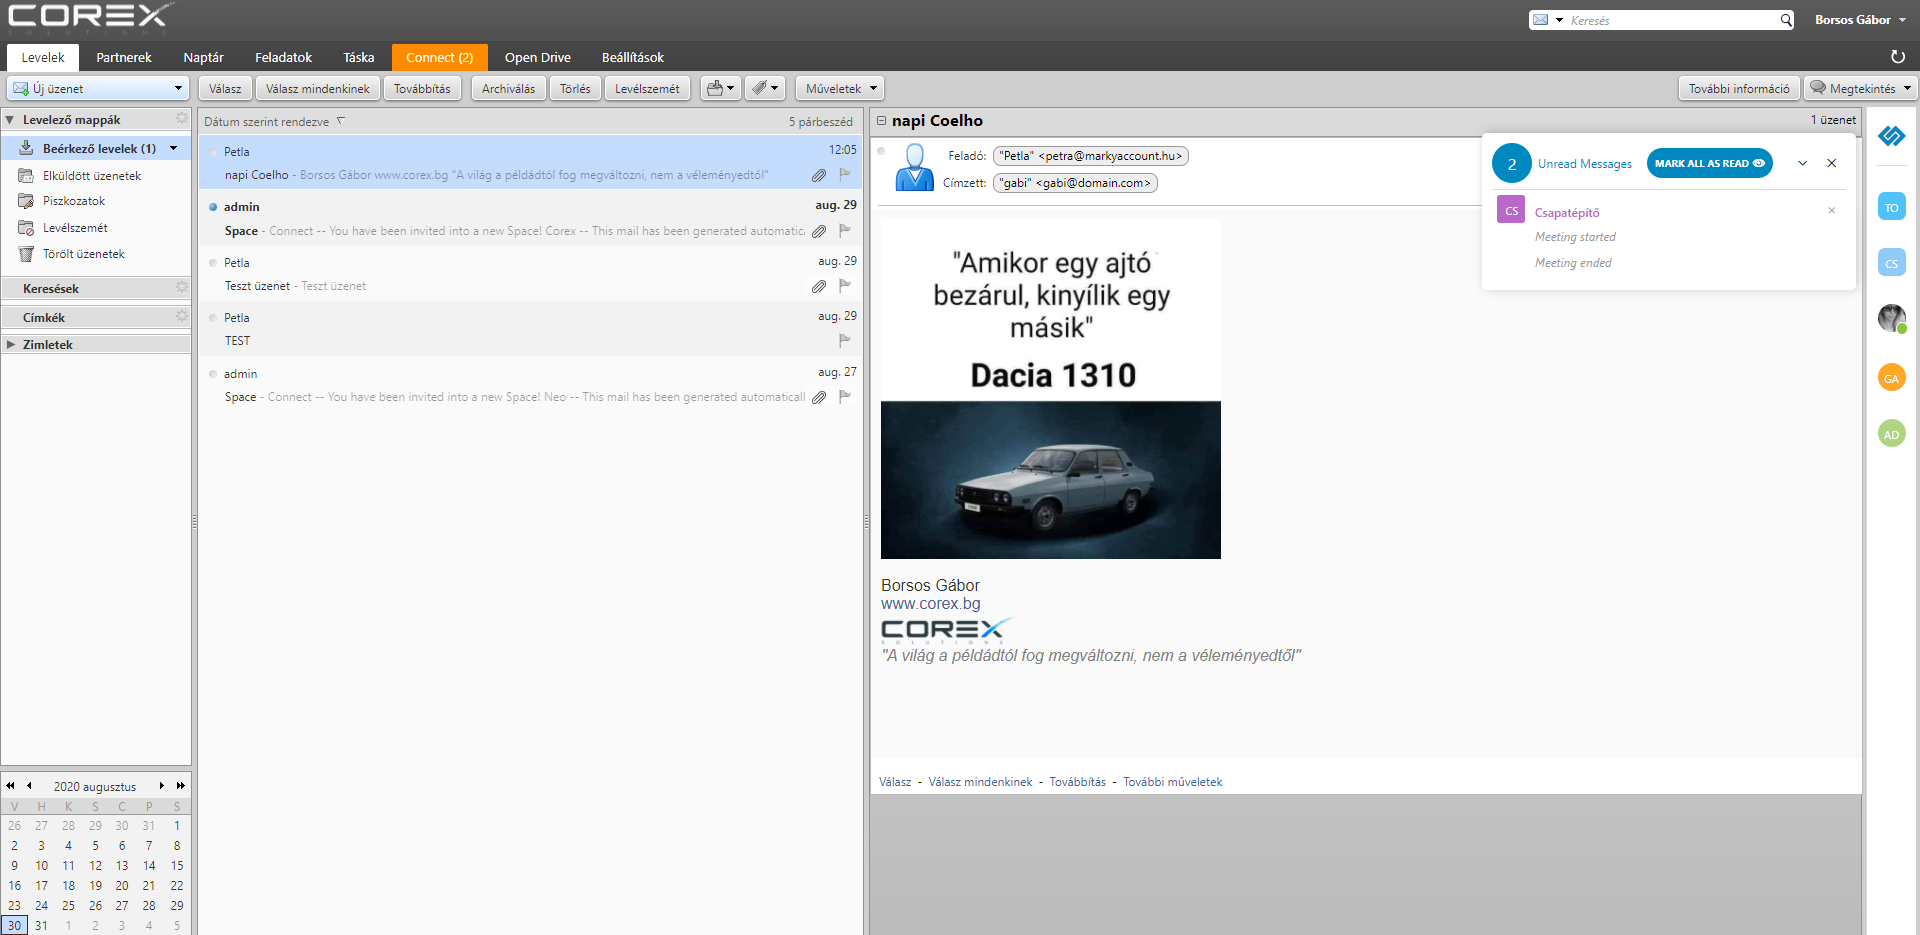The width and height of the screenshot is (1920, 935).
Task: Open the Beállítások tab
Action: coord(633,57)
